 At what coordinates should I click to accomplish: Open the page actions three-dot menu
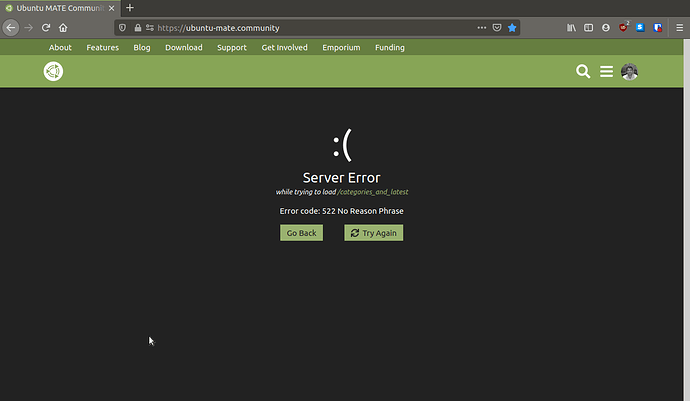(x=482, y=28)
